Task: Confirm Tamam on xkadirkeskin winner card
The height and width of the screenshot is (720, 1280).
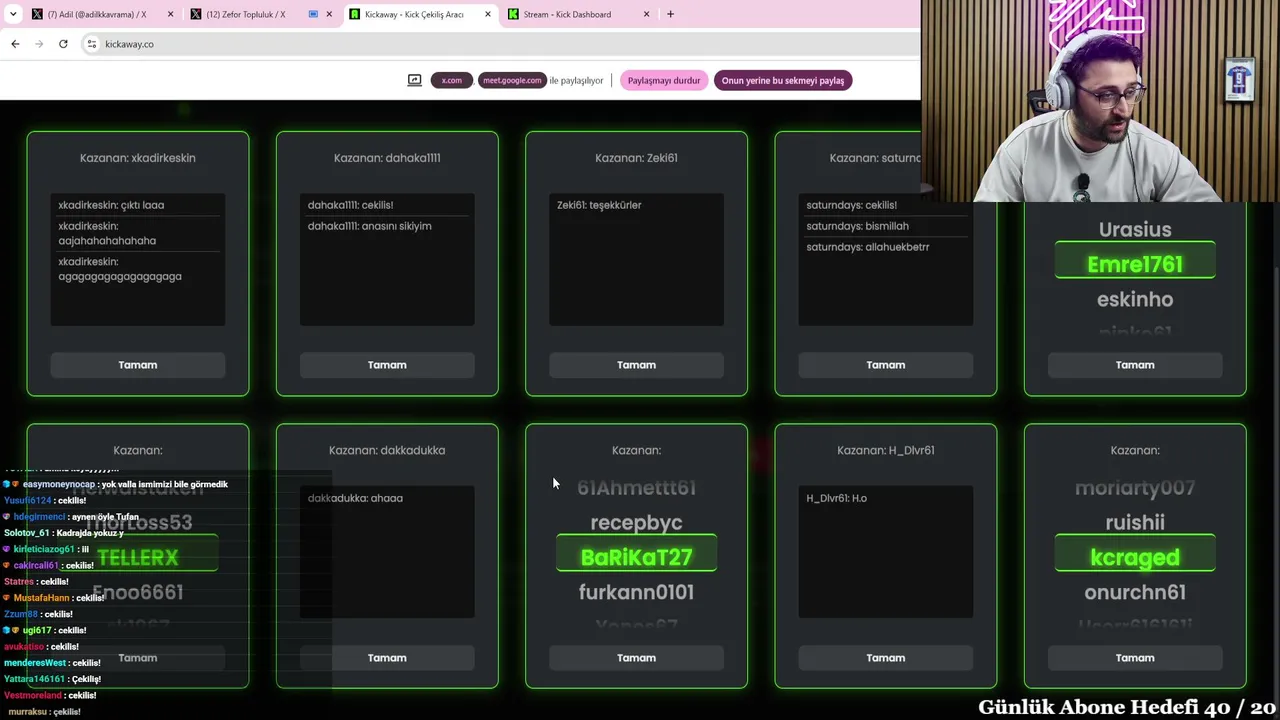Action: click(138, 365)
